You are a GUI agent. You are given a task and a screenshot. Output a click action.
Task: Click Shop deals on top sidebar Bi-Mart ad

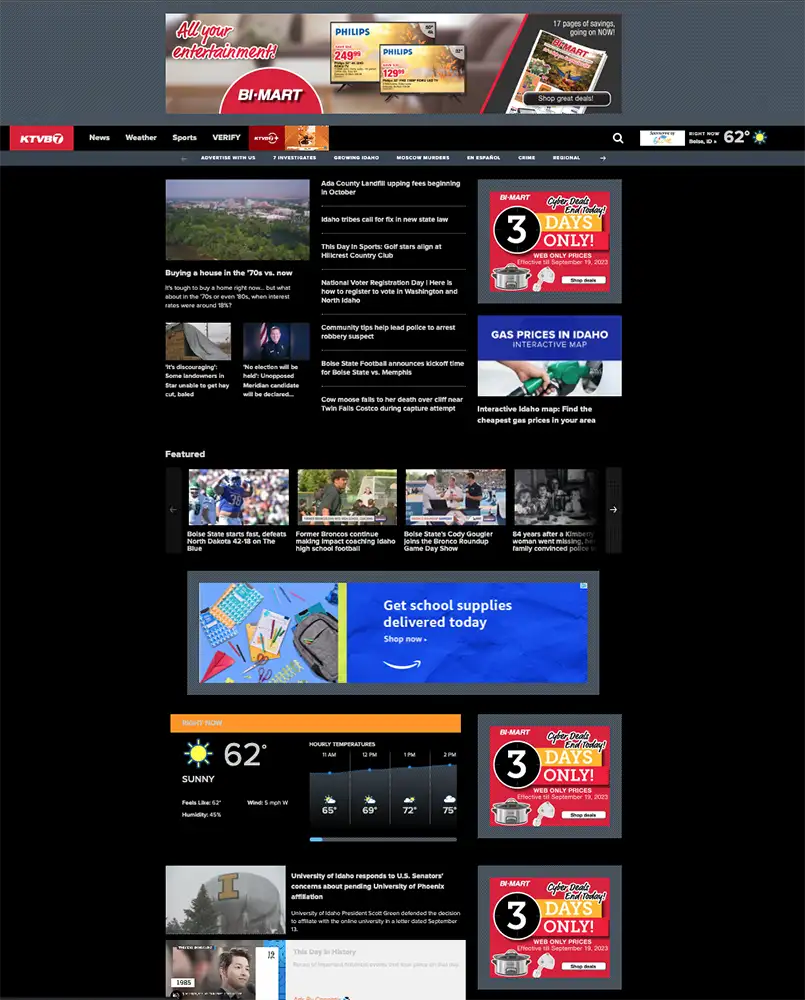pos(583,280)
